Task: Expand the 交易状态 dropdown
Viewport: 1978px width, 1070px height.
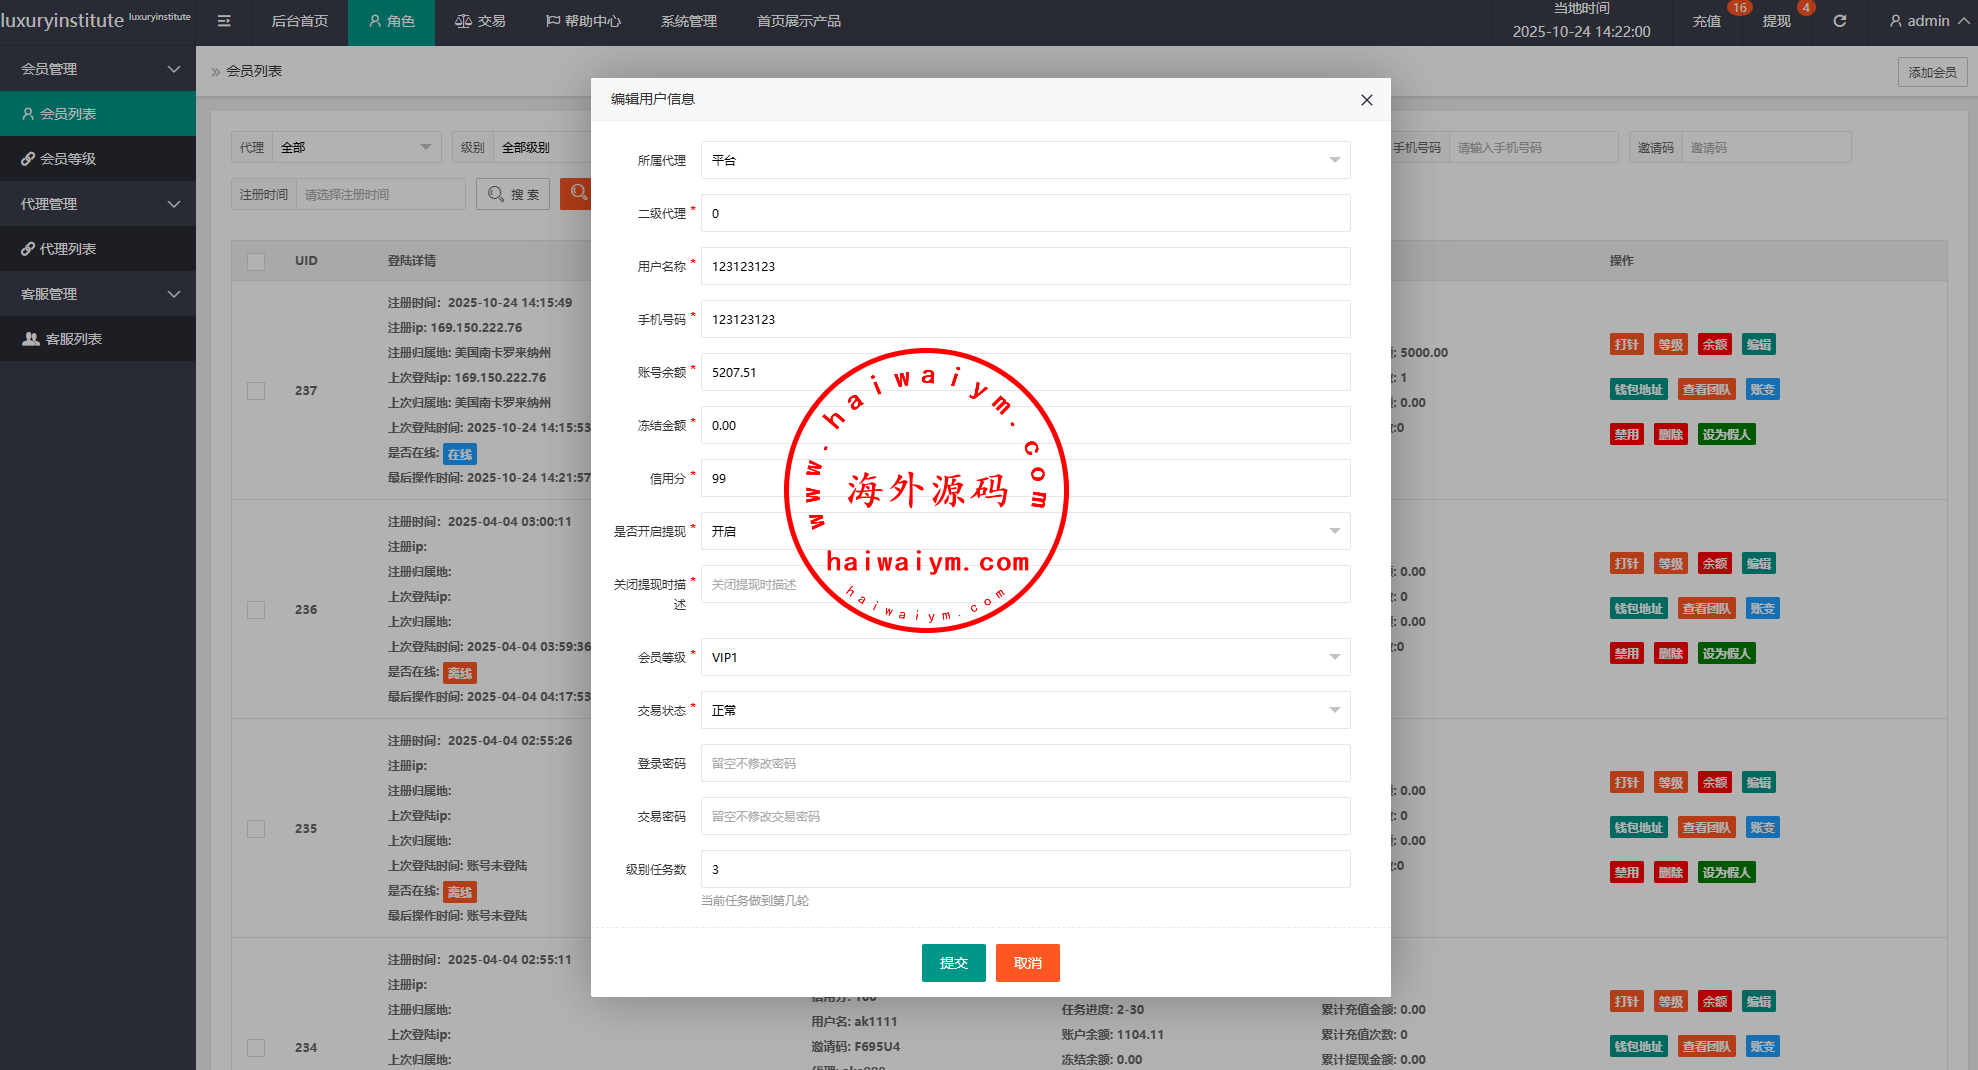Action: pyautogui.click(x=1025, y=710)
